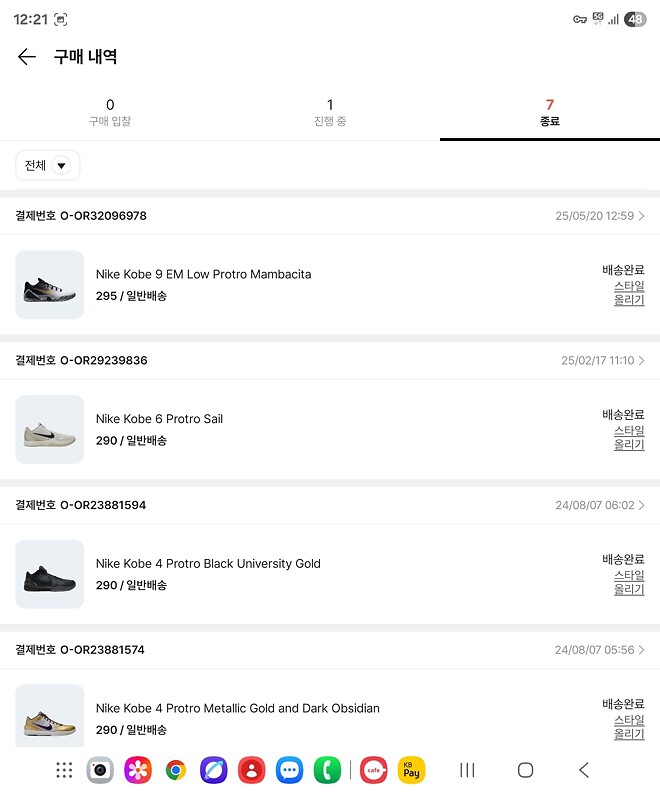Open the Samsung Internet browser icon

[x=213, y=770]
